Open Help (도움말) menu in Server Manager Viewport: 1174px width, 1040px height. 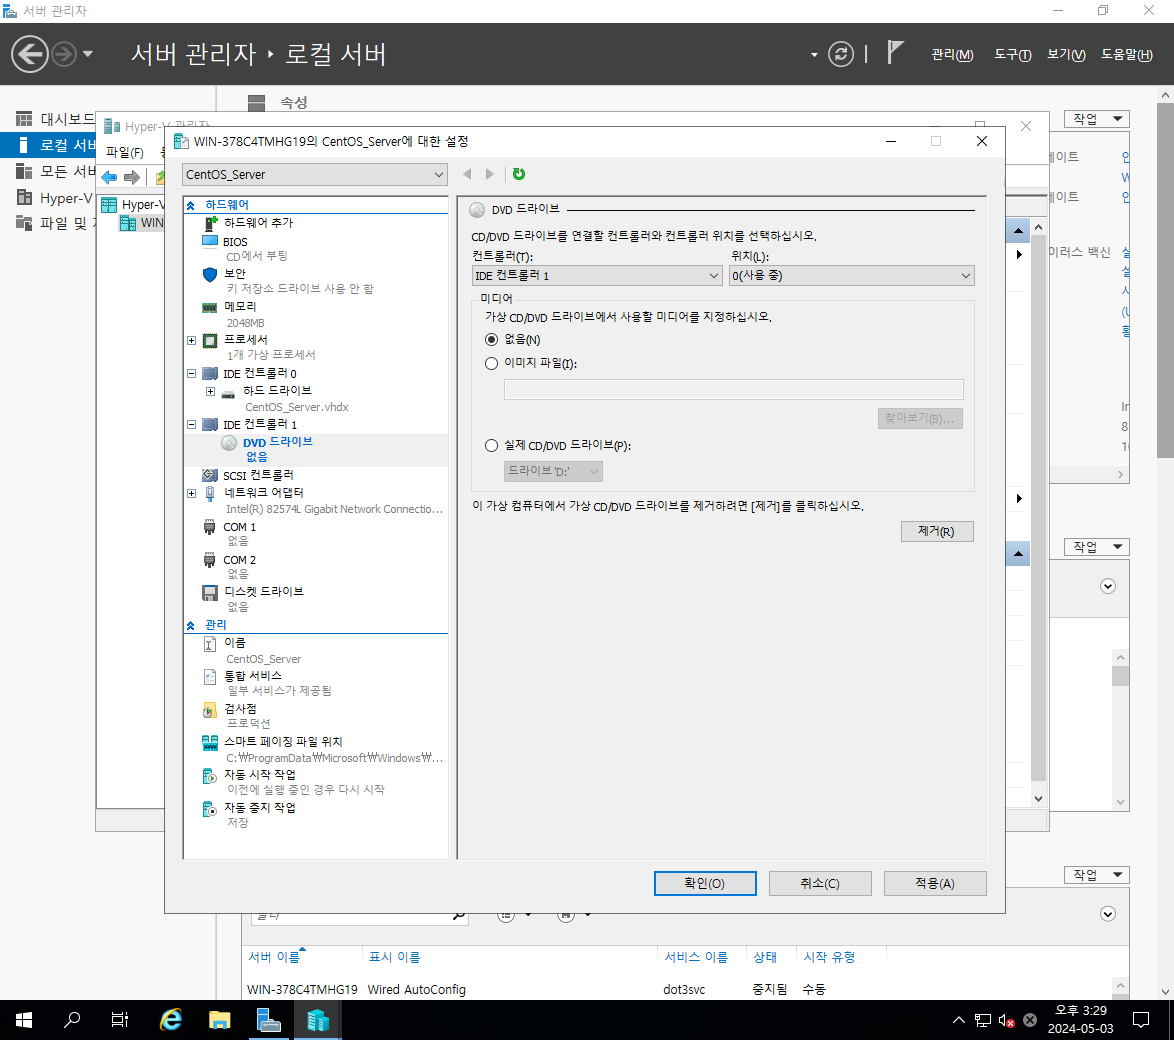coord(1127,55)
